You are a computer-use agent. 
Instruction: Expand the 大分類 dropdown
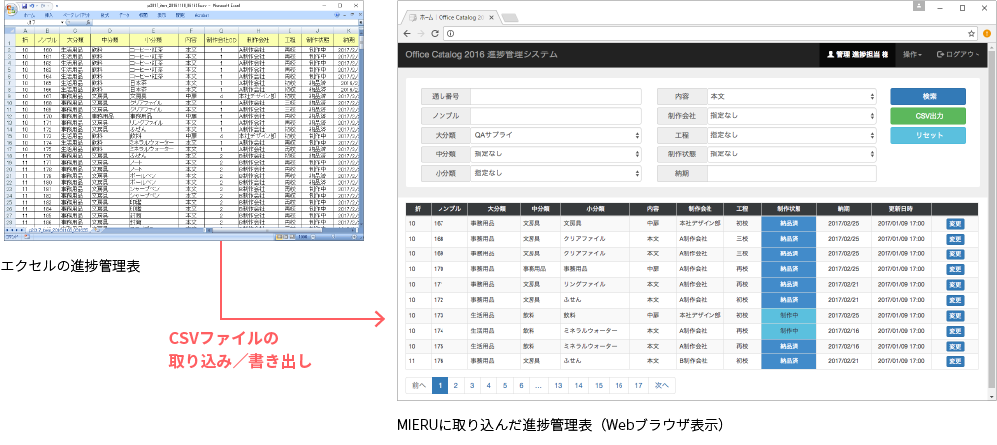coord(556,135)
